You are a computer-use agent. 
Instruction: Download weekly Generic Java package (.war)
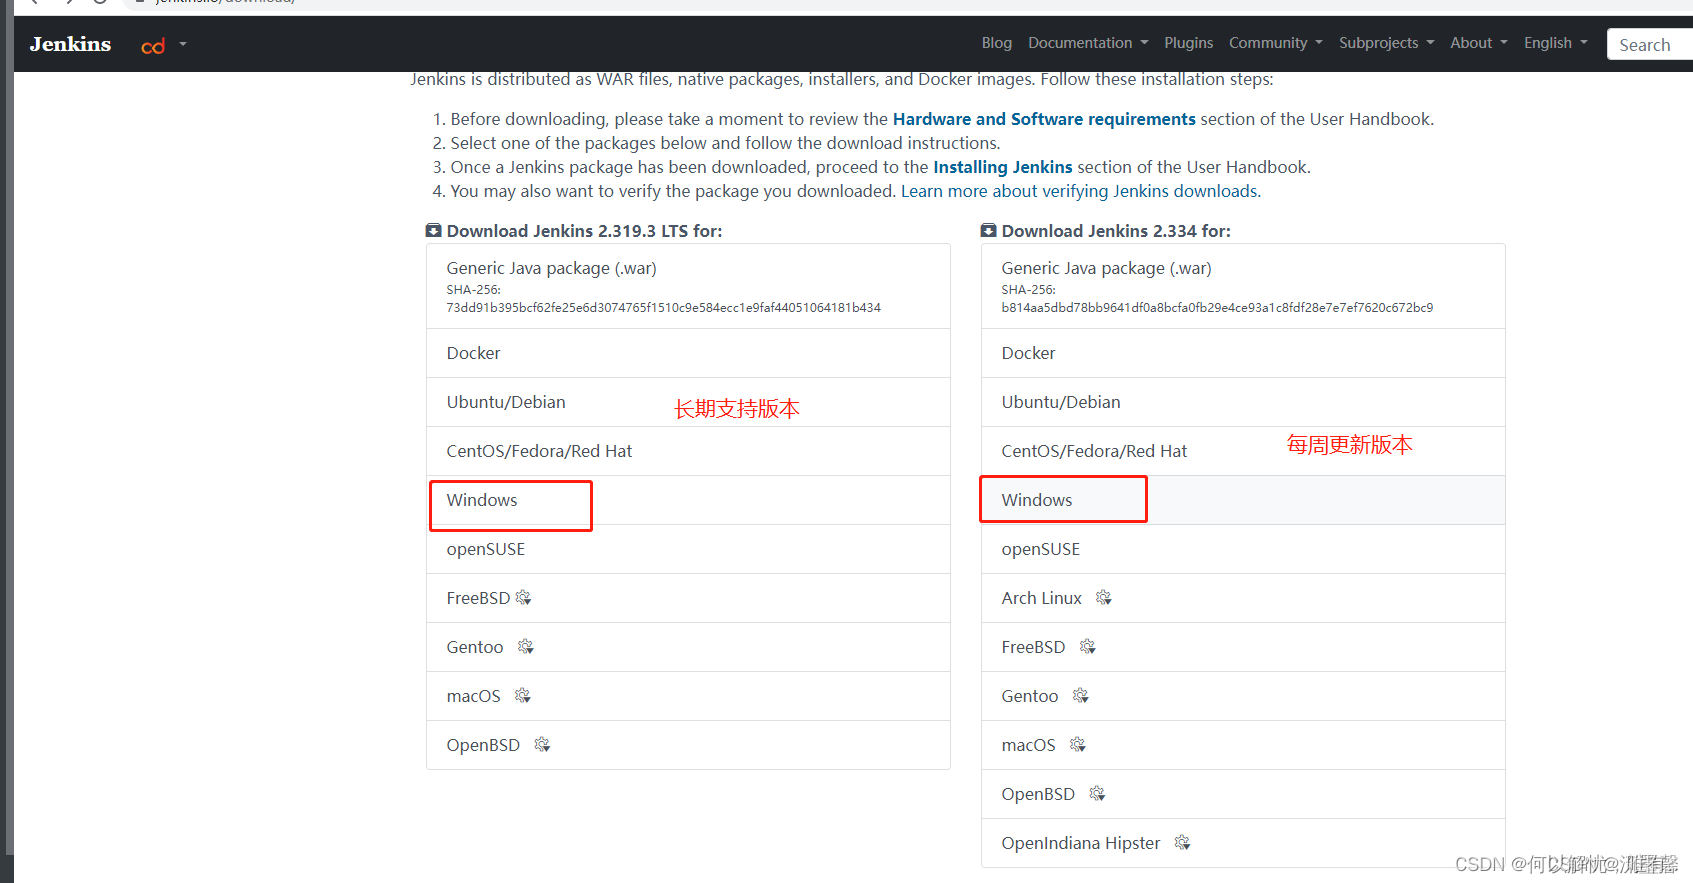point(1243,286)
